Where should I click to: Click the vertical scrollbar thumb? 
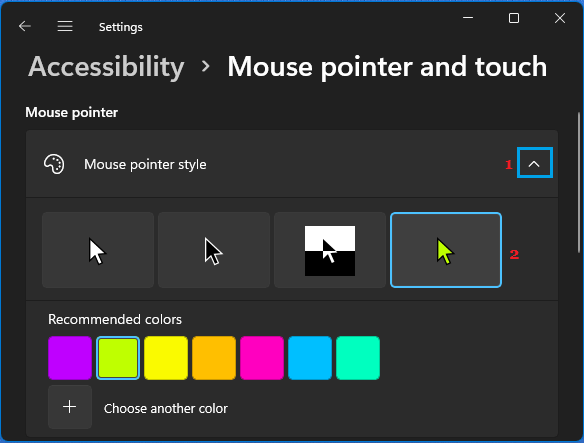[579, 183]
